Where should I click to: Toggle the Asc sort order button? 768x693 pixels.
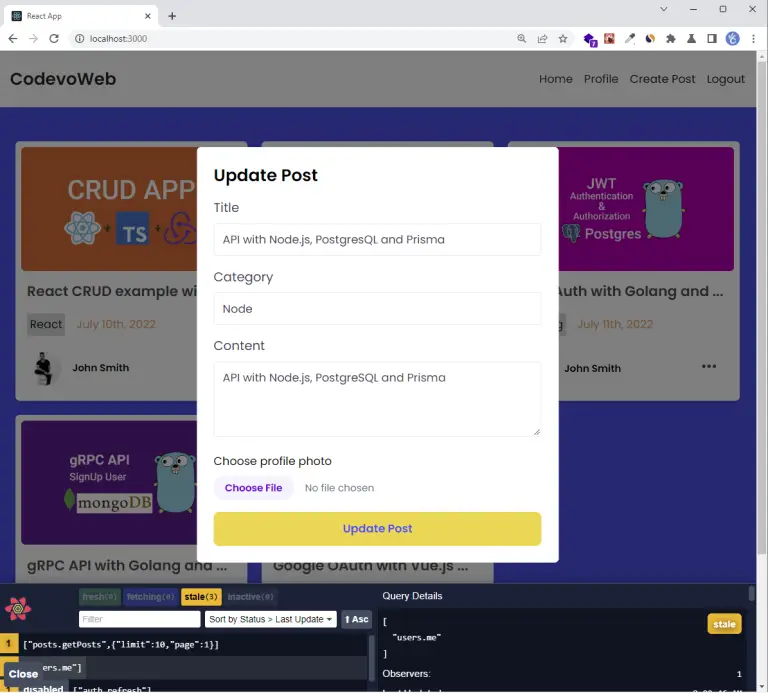(x=356, y=619)
